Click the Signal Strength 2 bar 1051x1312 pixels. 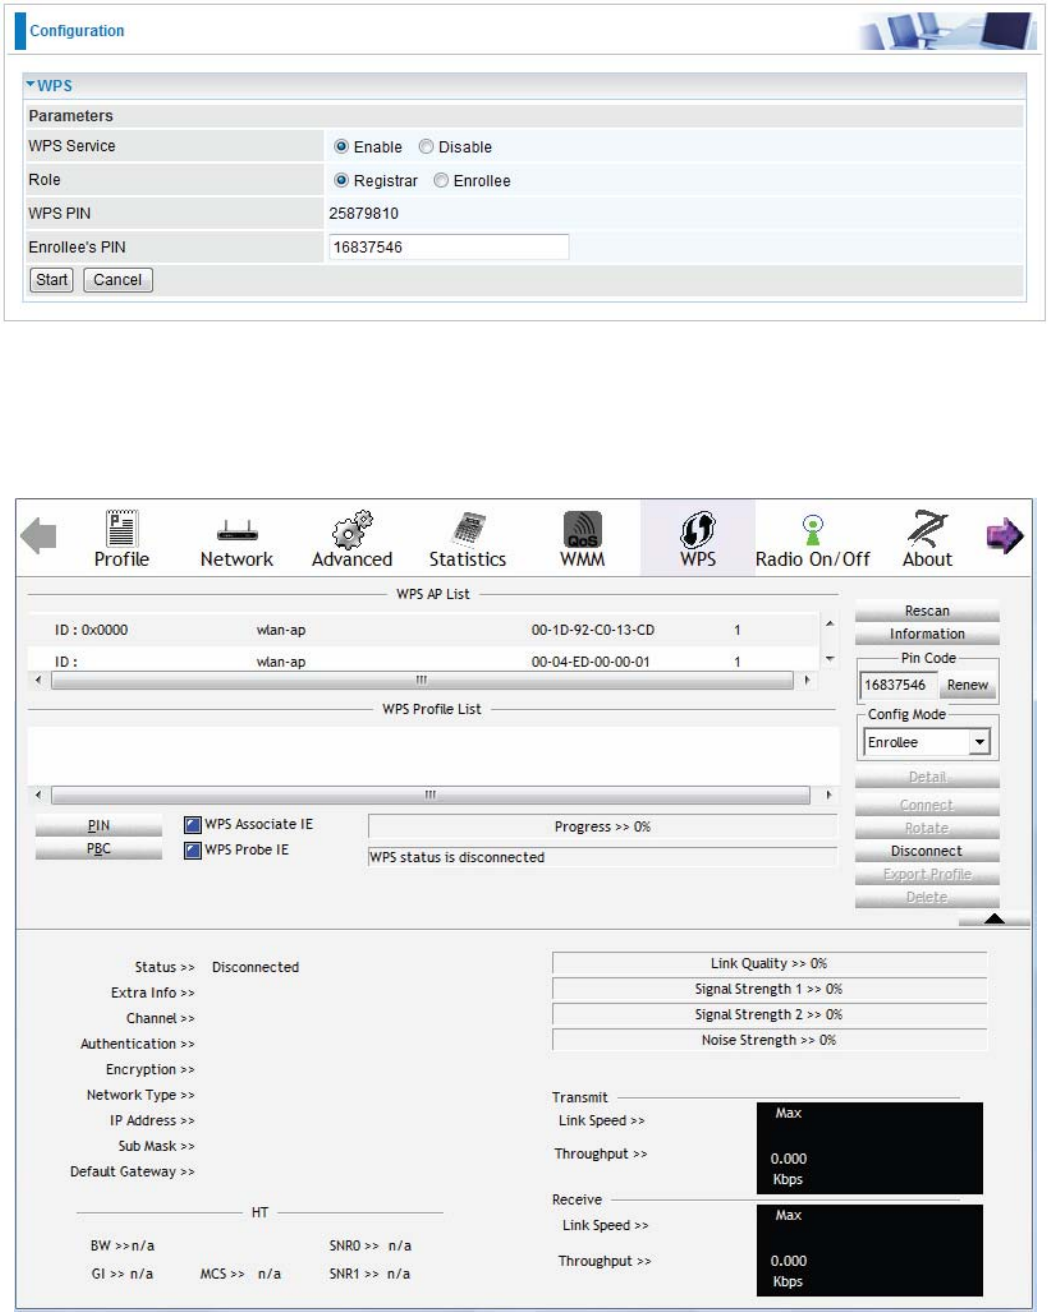click(769, 1014)
